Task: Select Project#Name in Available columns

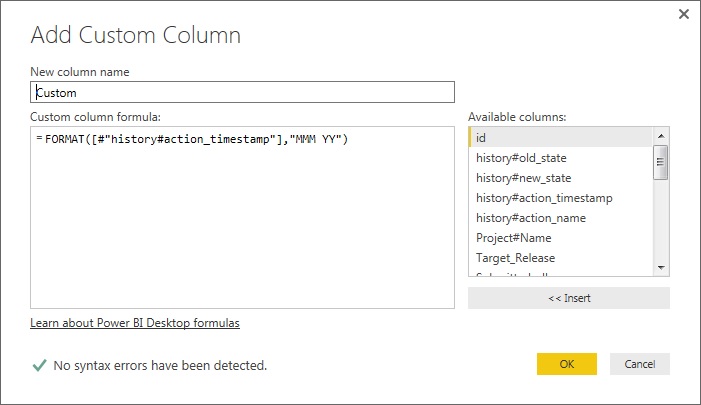Action: point(561,238)
